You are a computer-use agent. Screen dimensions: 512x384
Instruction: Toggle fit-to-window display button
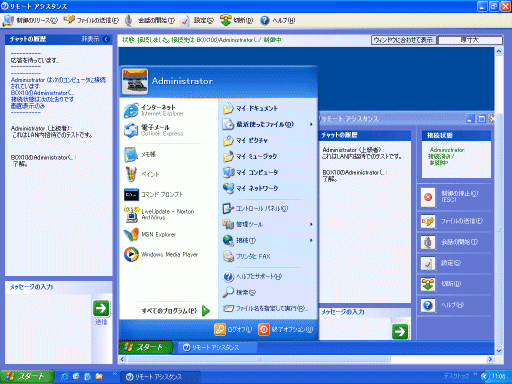[403, 40]
